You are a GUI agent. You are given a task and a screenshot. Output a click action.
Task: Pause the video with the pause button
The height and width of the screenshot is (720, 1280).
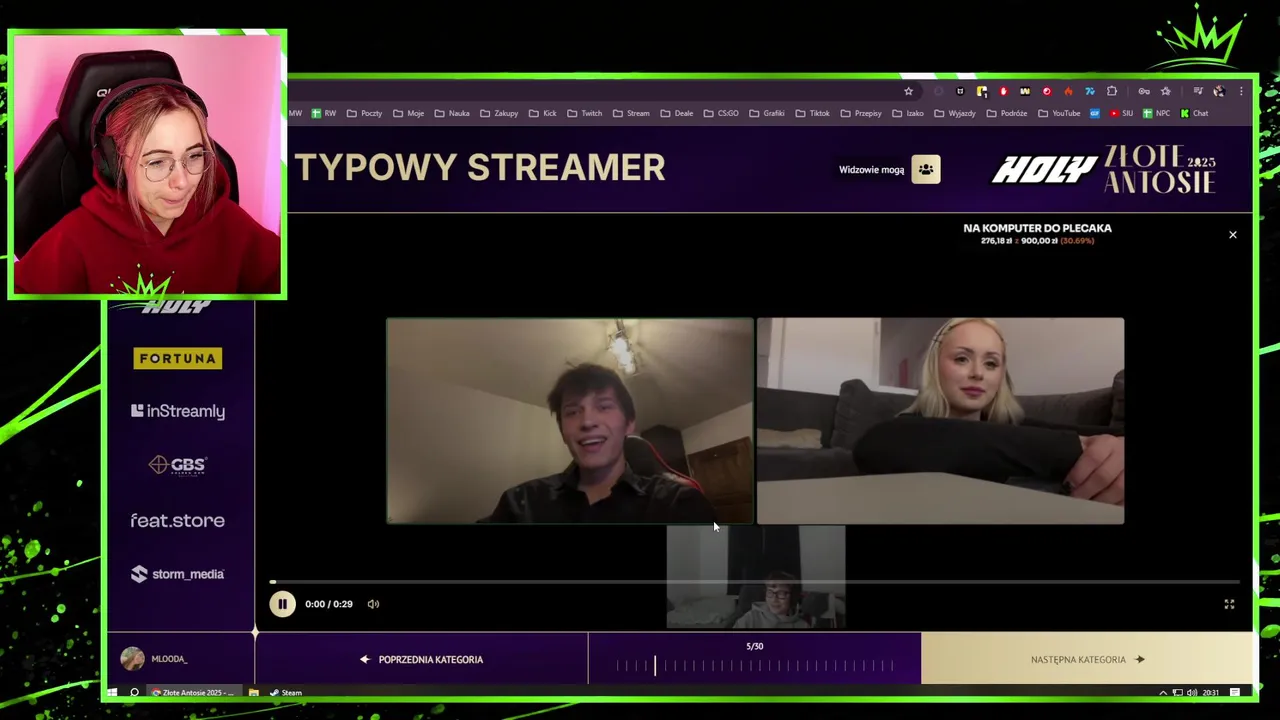coord(282,604)
